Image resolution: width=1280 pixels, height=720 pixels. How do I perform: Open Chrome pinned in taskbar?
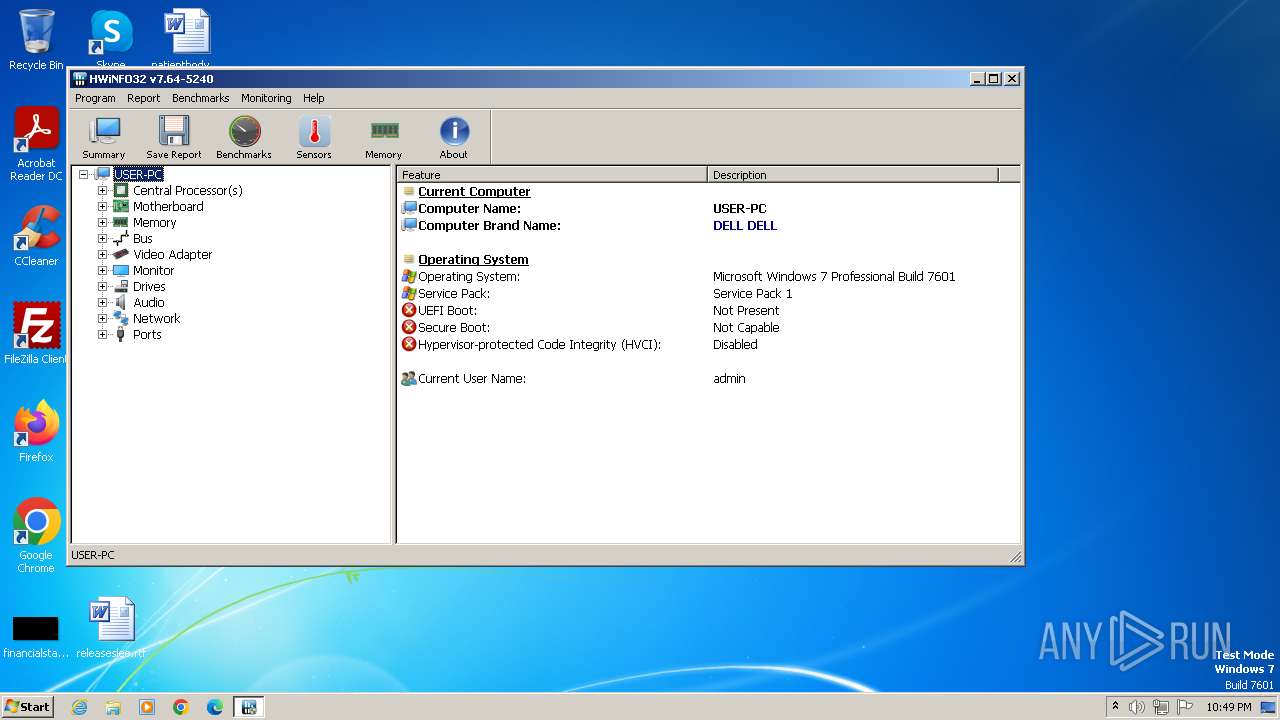(181, 707)
